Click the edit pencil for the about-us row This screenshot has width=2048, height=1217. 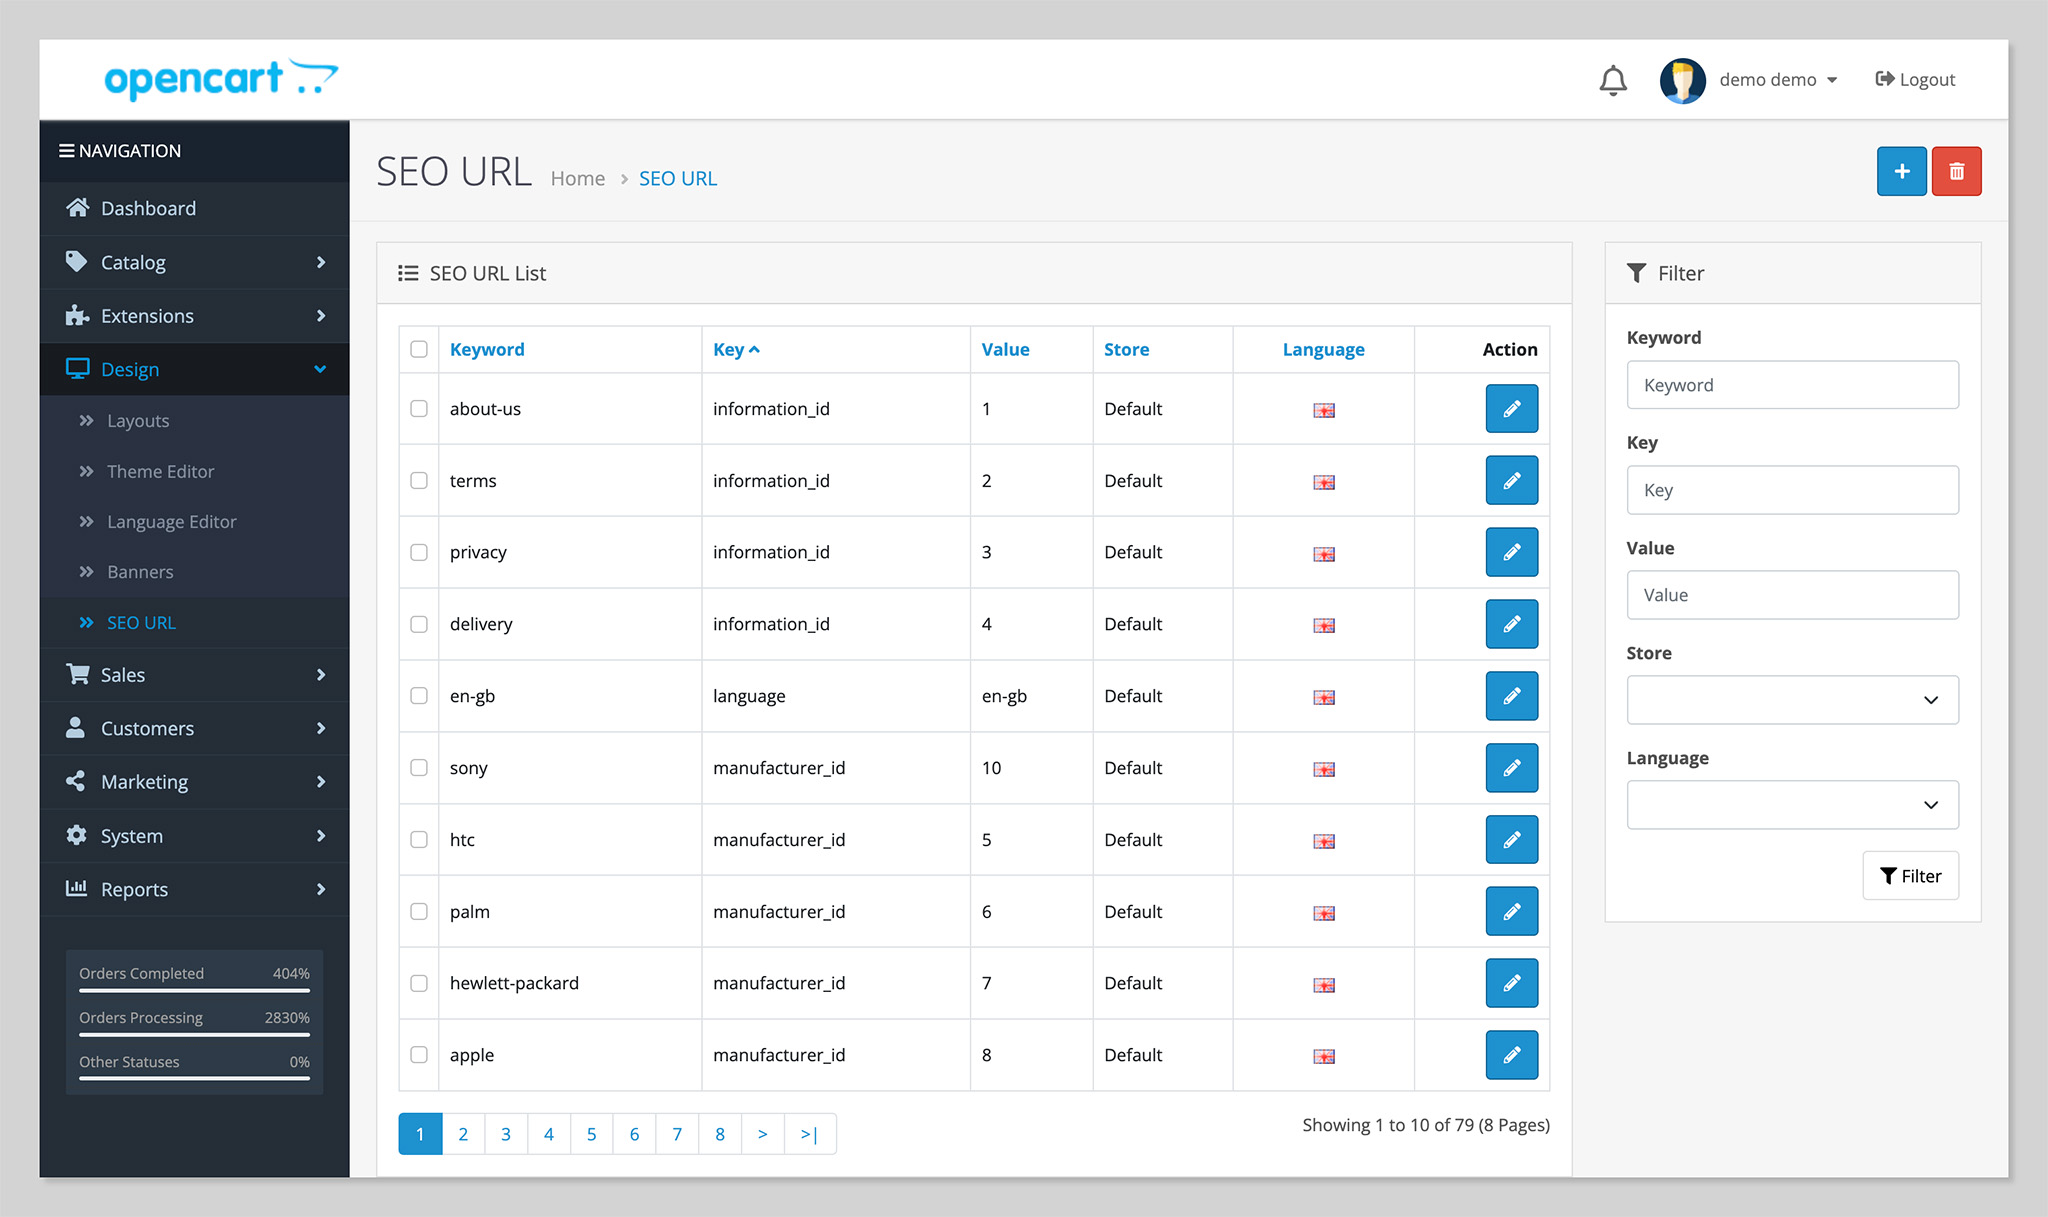[x=1511, y=409]
